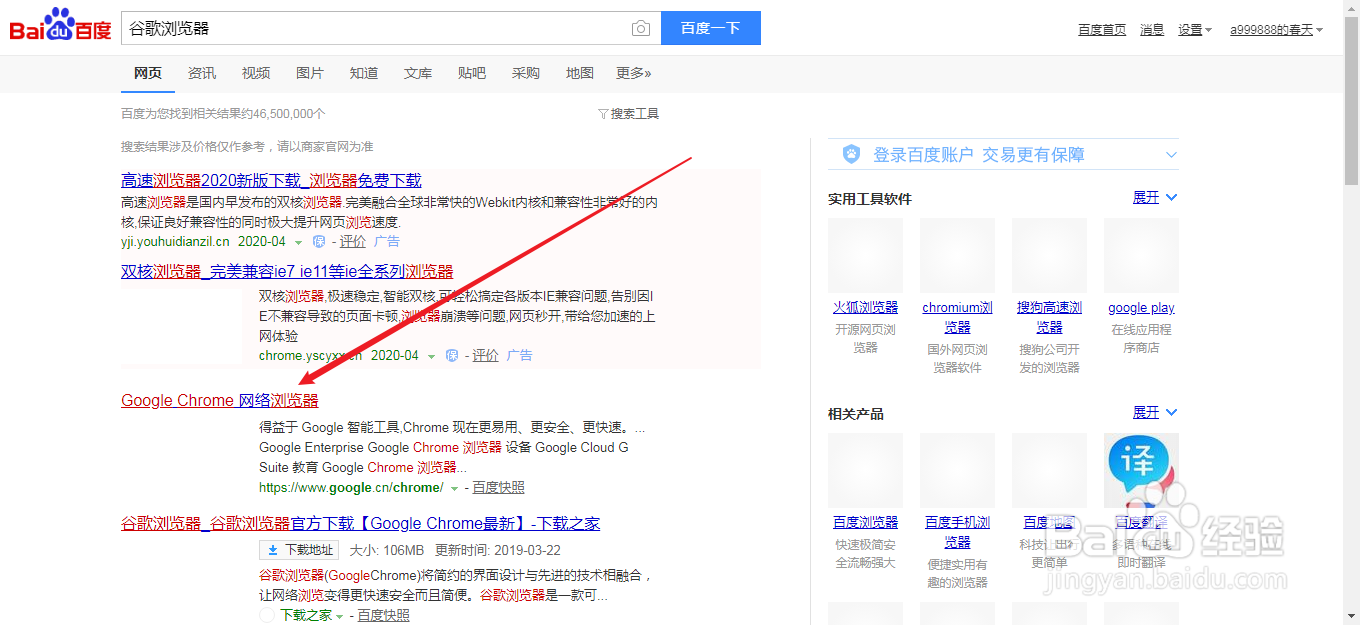Click the 搜狗高速浏览器 thumbnail image

(1049, 255)
